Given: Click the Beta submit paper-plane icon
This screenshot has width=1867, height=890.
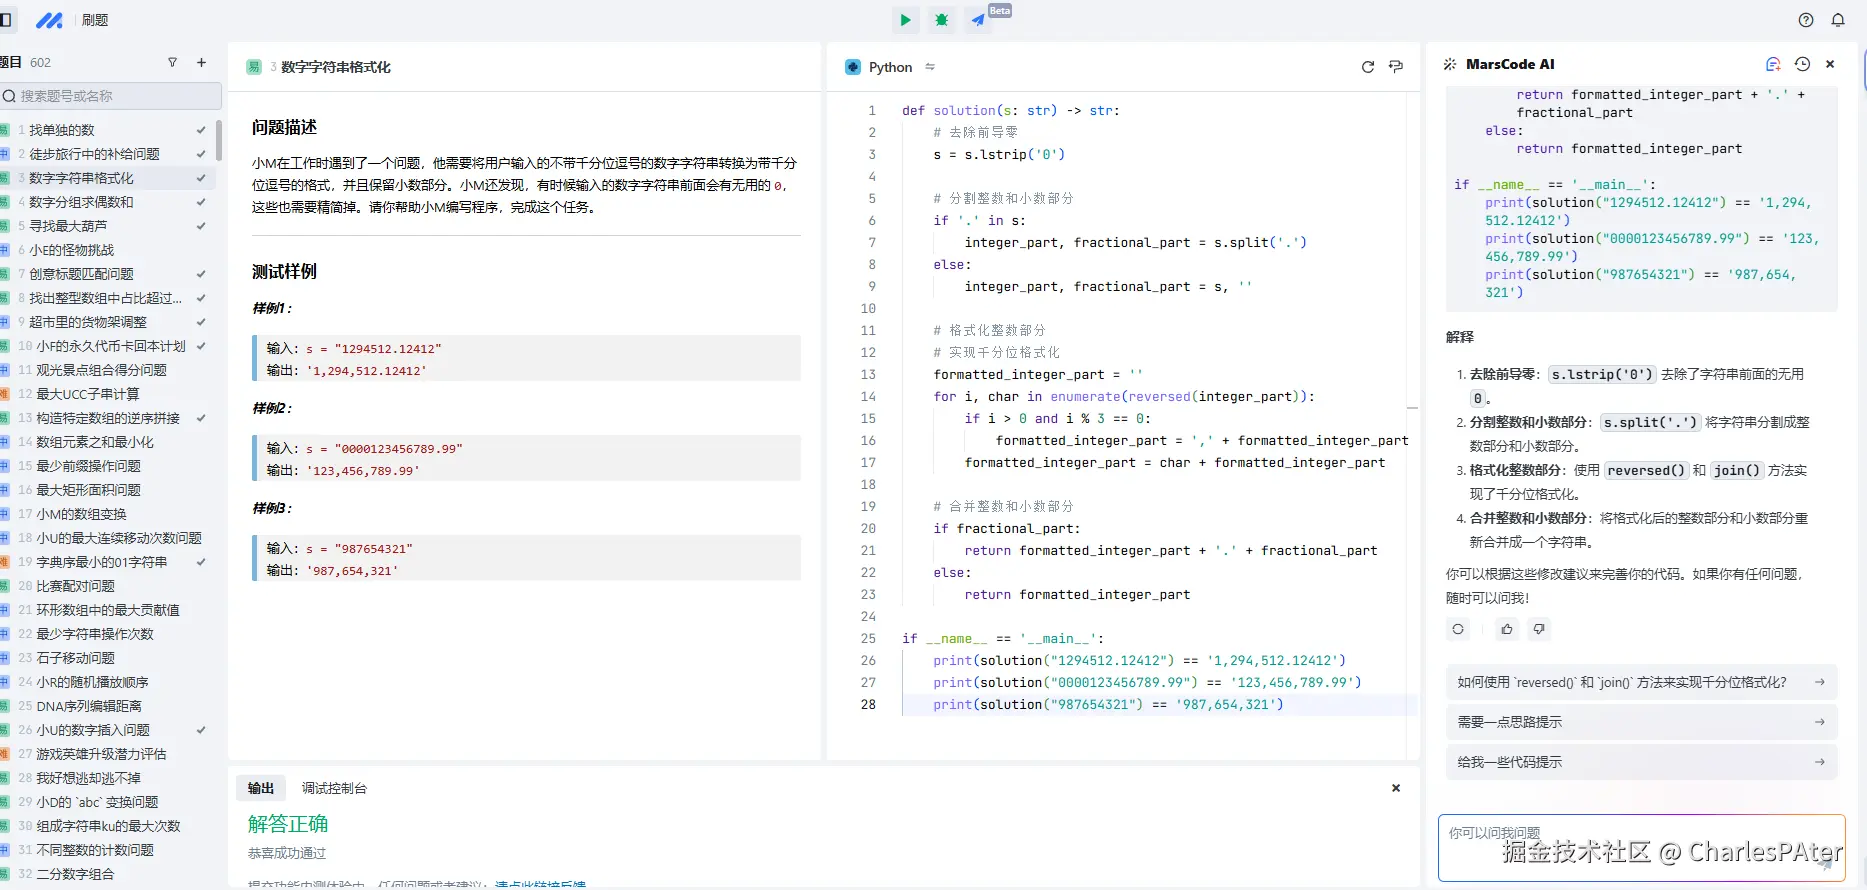Looking at the screenshot, I should 978,20.
